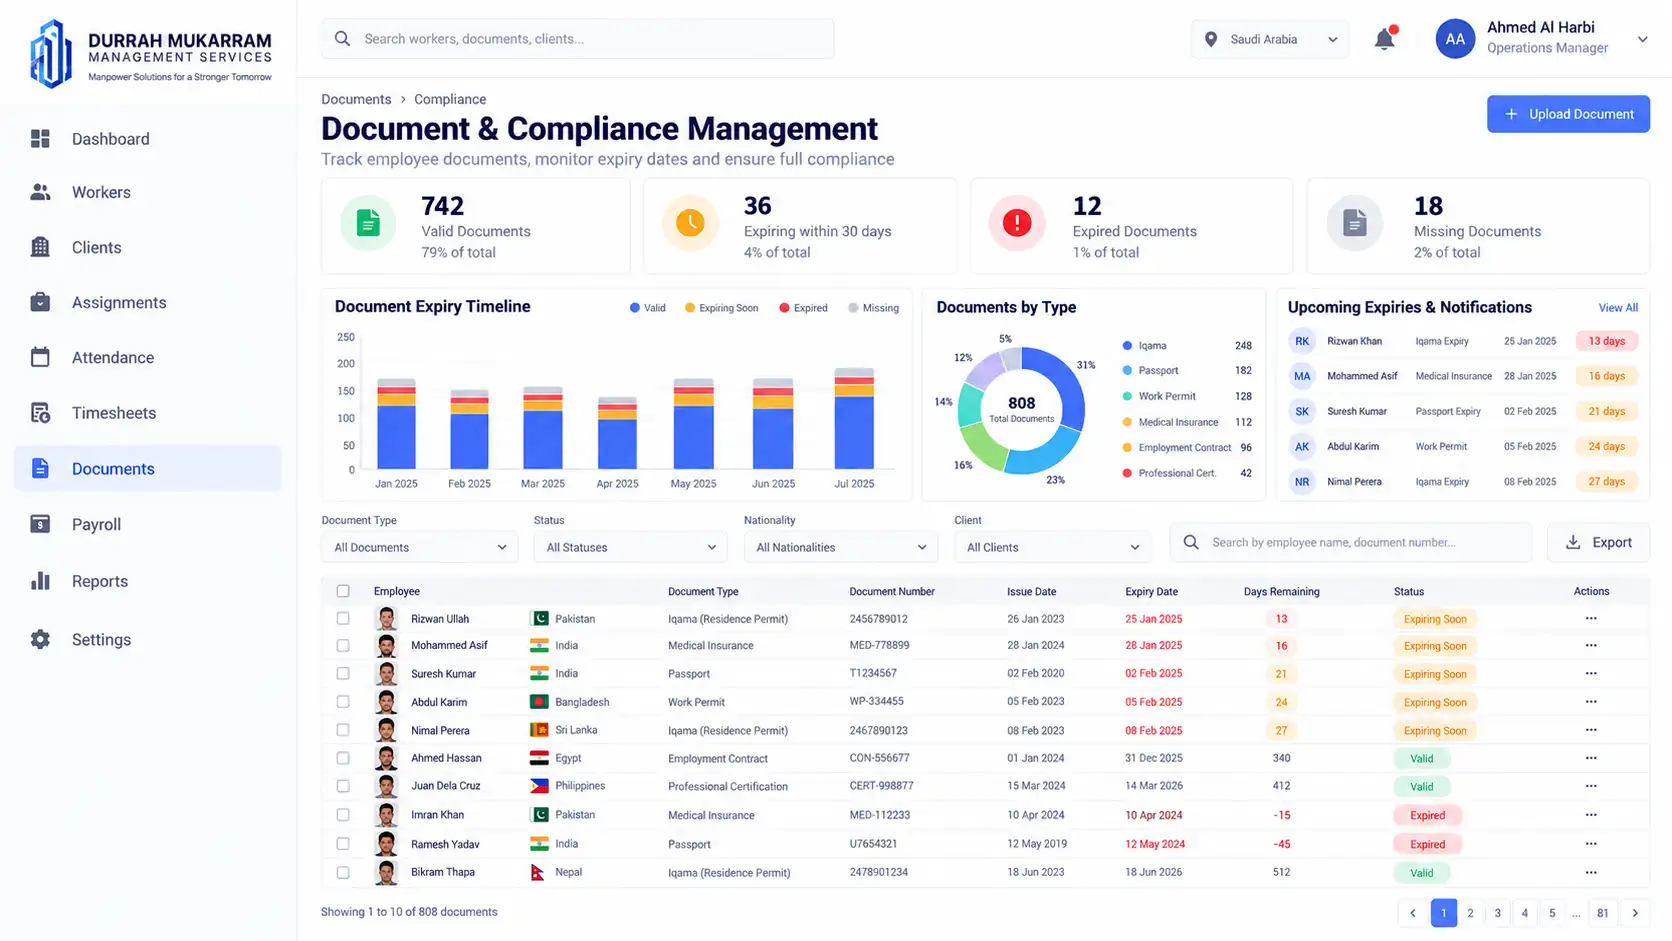Check the Rizwan Ullah row checkbox
Screen dimensions: 1672x941
click(x=343, y=619)
